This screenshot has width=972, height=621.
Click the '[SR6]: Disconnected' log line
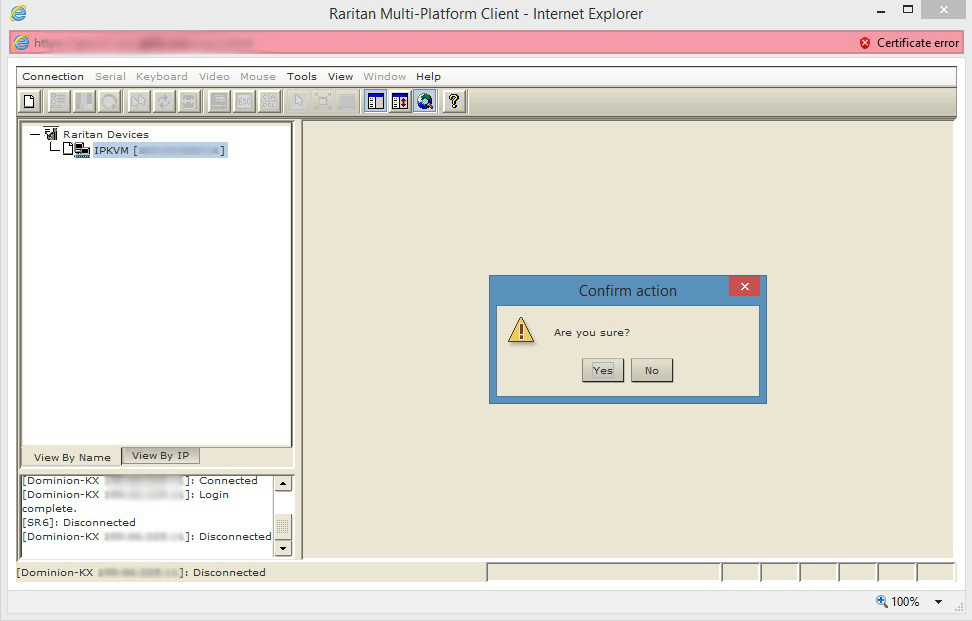[79, 522]
